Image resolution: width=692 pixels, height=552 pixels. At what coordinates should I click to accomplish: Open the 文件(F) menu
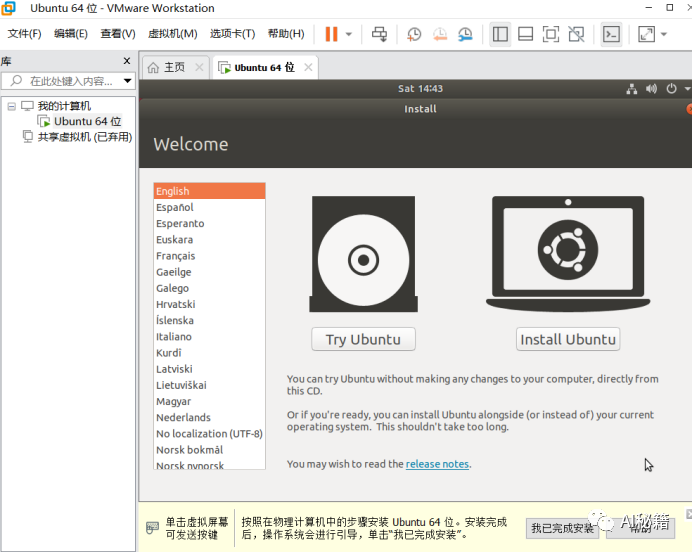[x=25, y=34]
